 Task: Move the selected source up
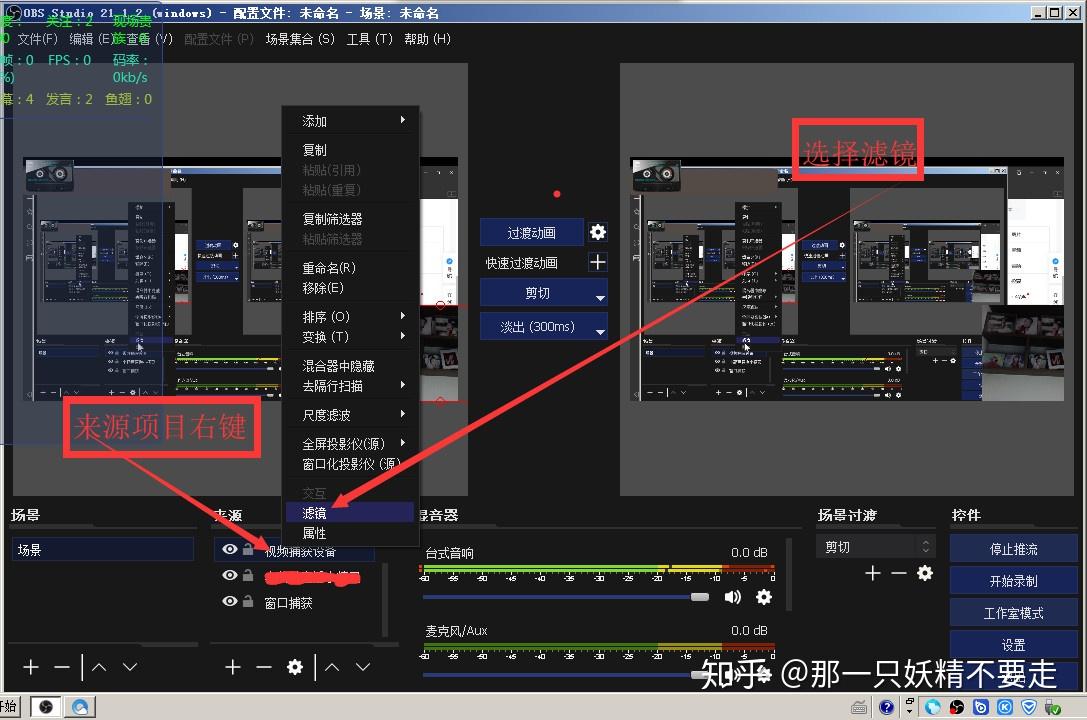tap(332, 667)
